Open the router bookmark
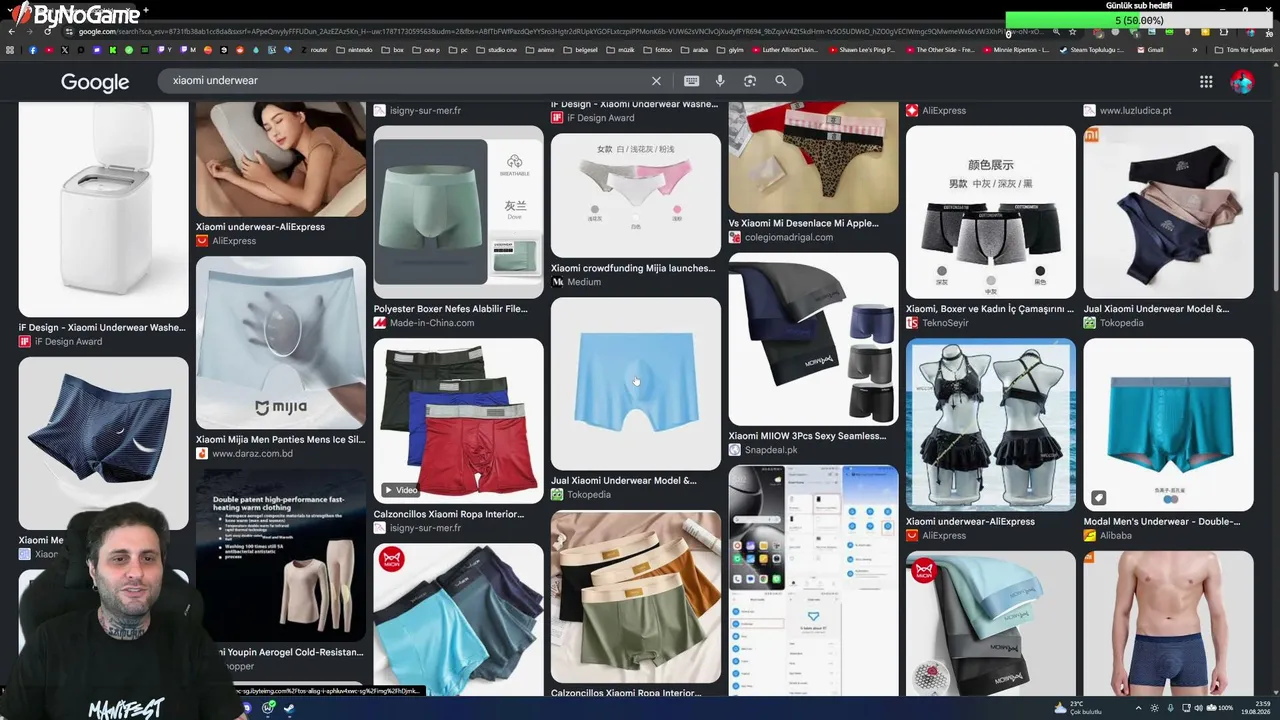This screenshot has height=720, width=1280. [x=313, y=50]
